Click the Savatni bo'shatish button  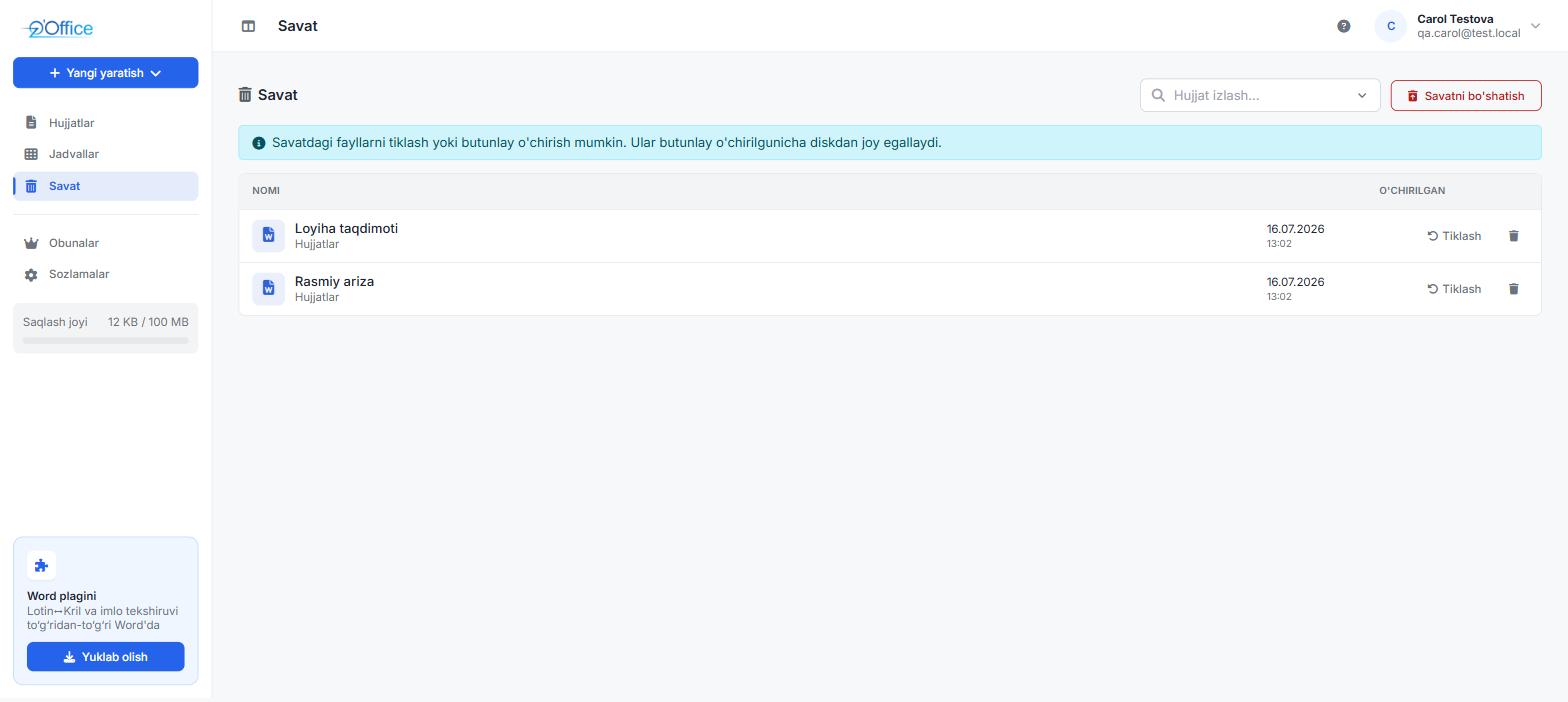1466,96
